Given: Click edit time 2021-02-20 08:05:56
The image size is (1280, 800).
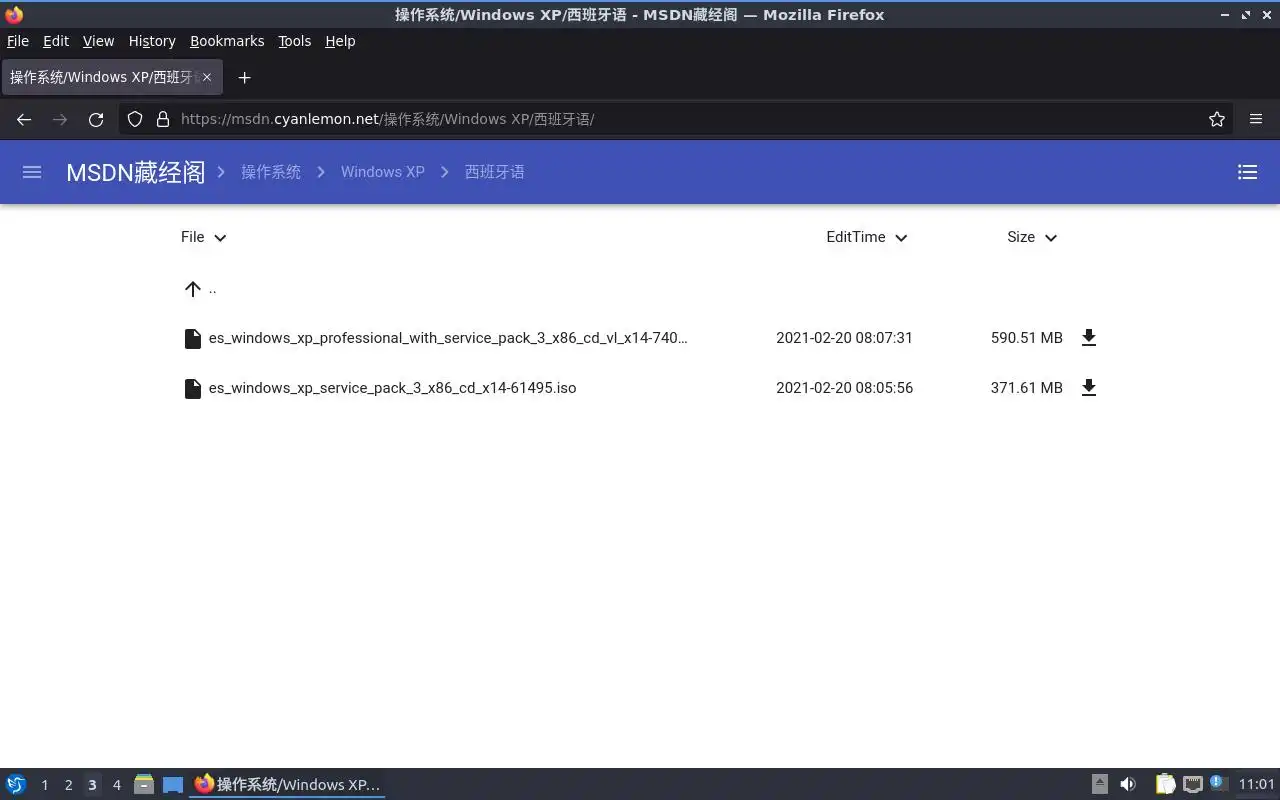Looking at the screenshot, I should tap(845, 388).
